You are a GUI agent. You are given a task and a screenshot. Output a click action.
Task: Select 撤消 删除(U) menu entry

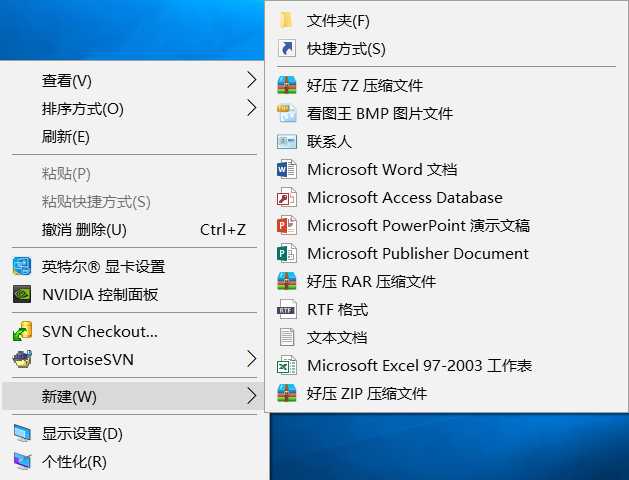(134, 230)
